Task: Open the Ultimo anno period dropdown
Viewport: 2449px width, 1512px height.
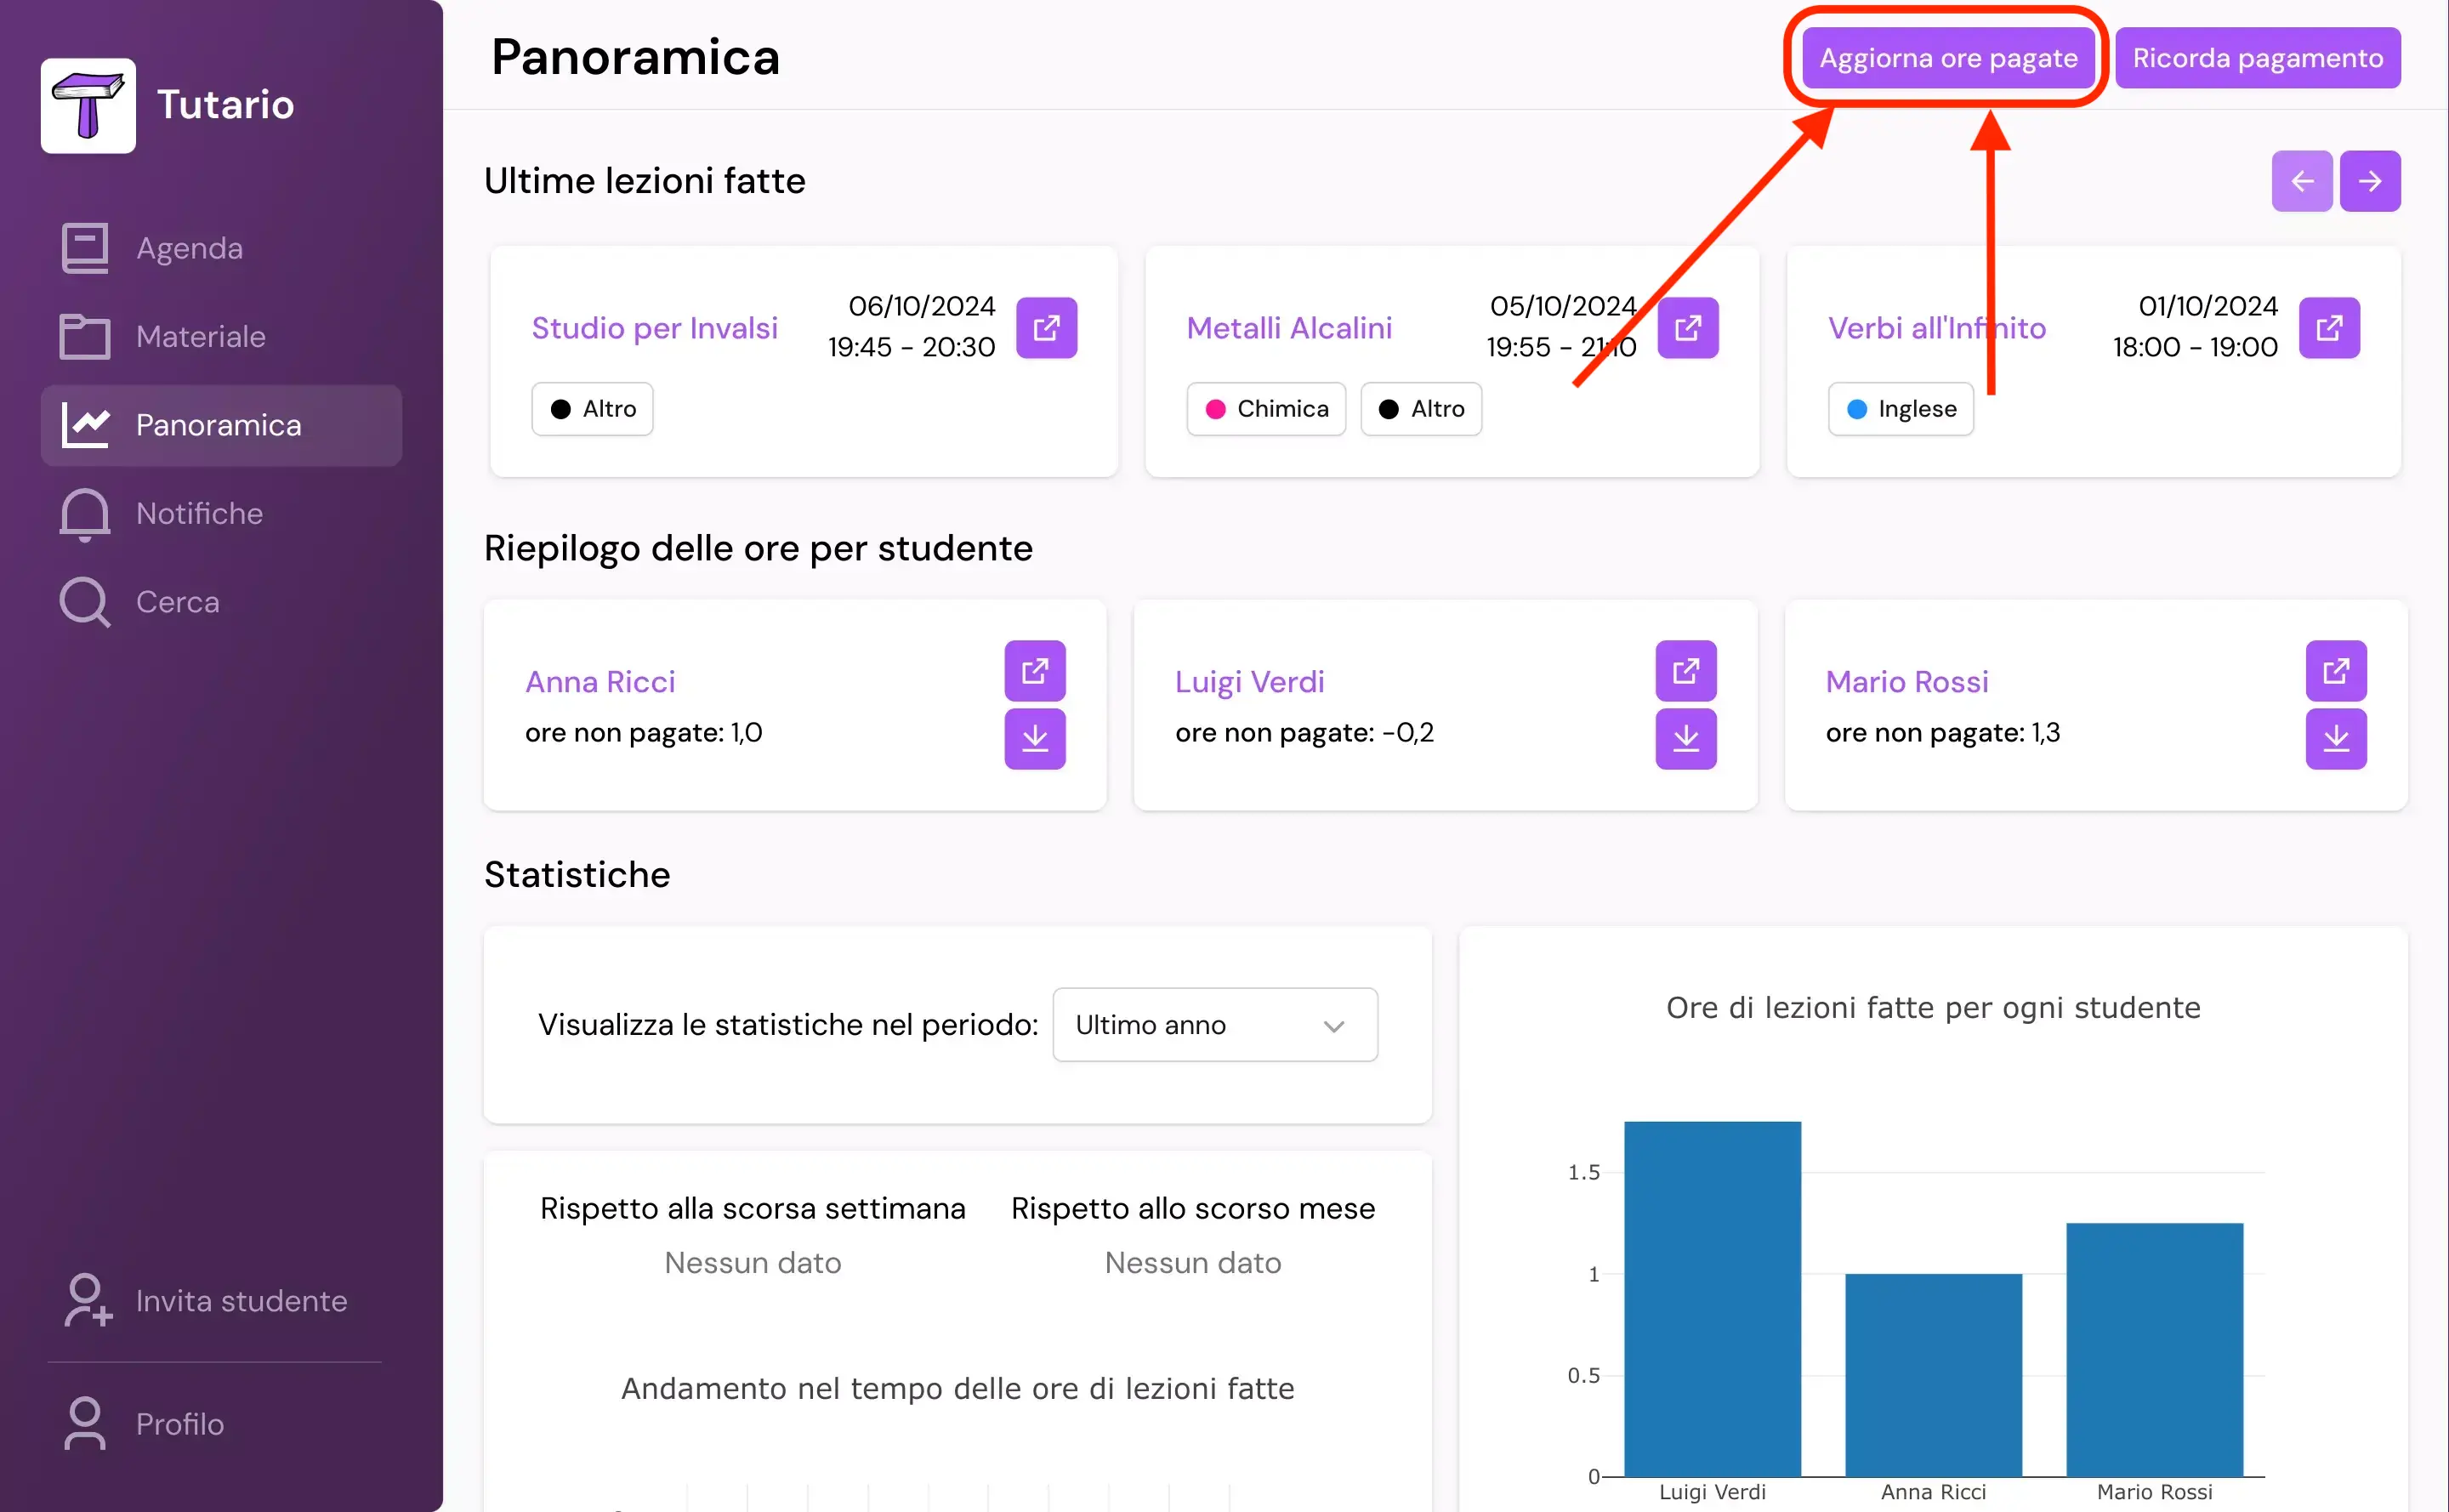Action: (1214, 1025)
